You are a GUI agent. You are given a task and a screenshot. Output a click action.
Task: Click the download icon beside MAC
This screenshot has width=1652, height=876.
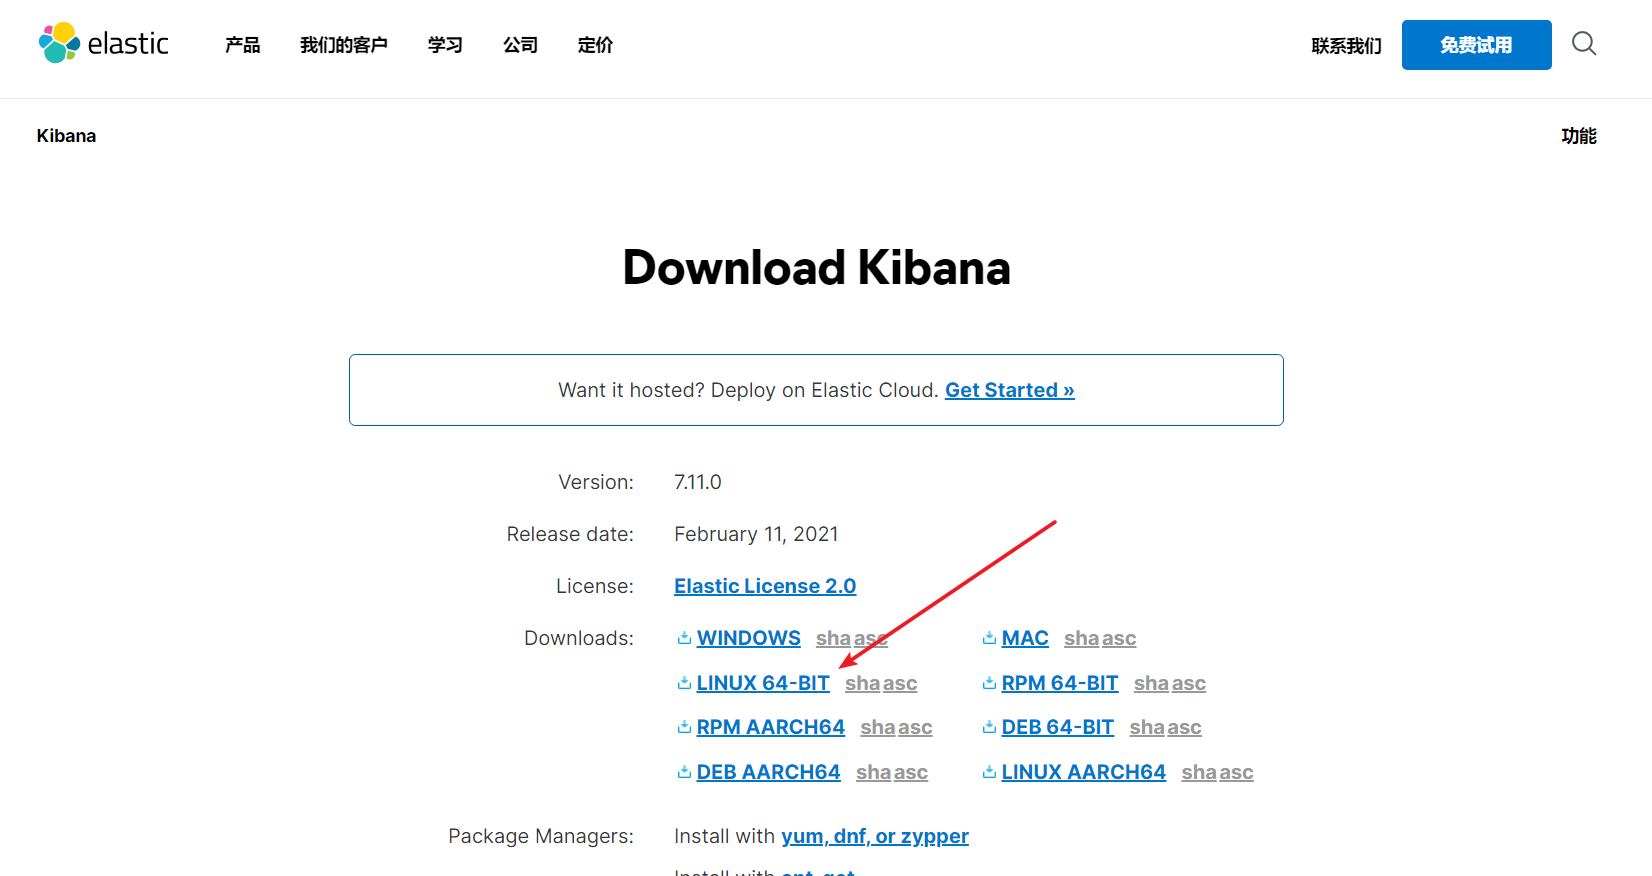pyautogui.click(x=989, y=638)
